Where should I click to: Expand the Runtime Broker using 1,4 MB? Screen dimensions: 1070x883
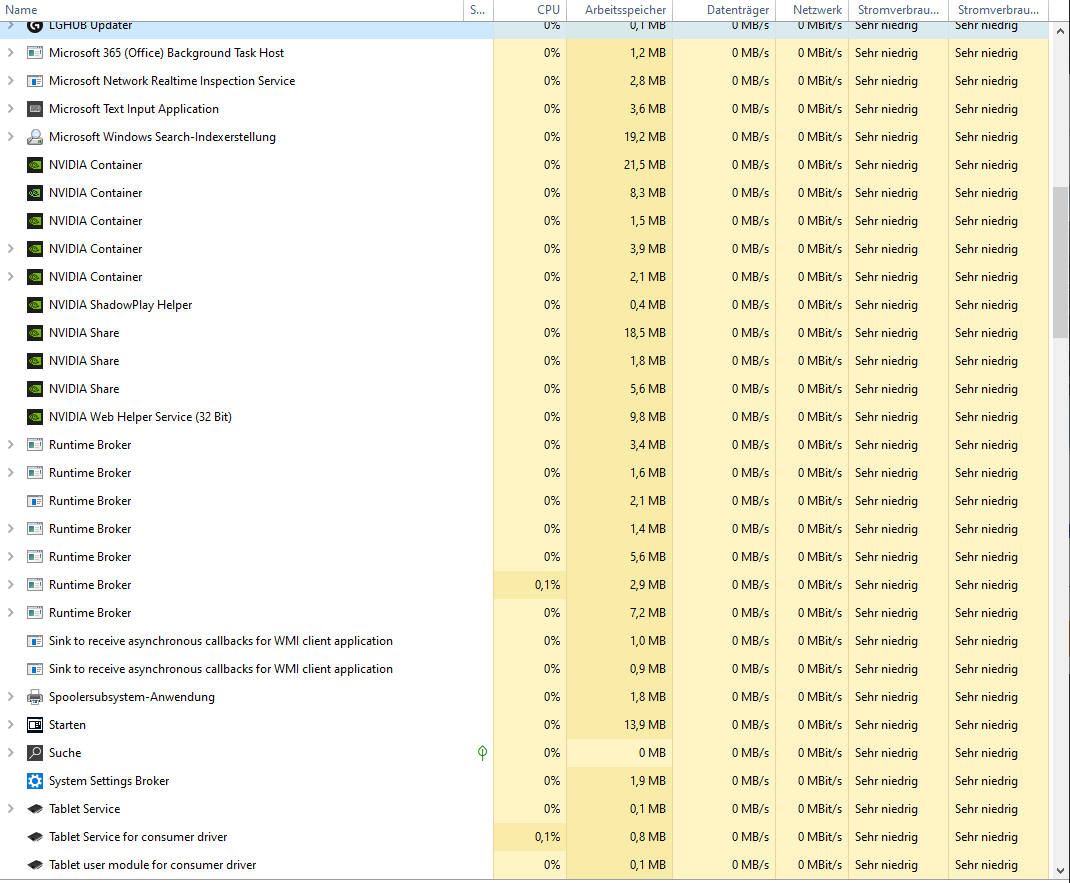[x=10, y=528]
